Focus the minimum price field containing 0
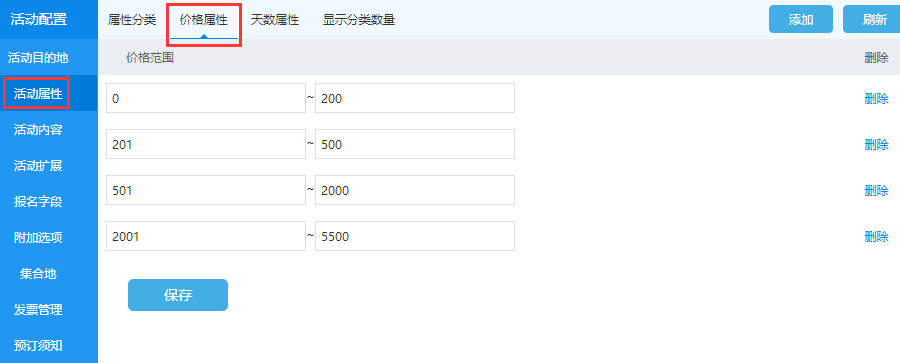900x363 pixels. click(206, 98)
